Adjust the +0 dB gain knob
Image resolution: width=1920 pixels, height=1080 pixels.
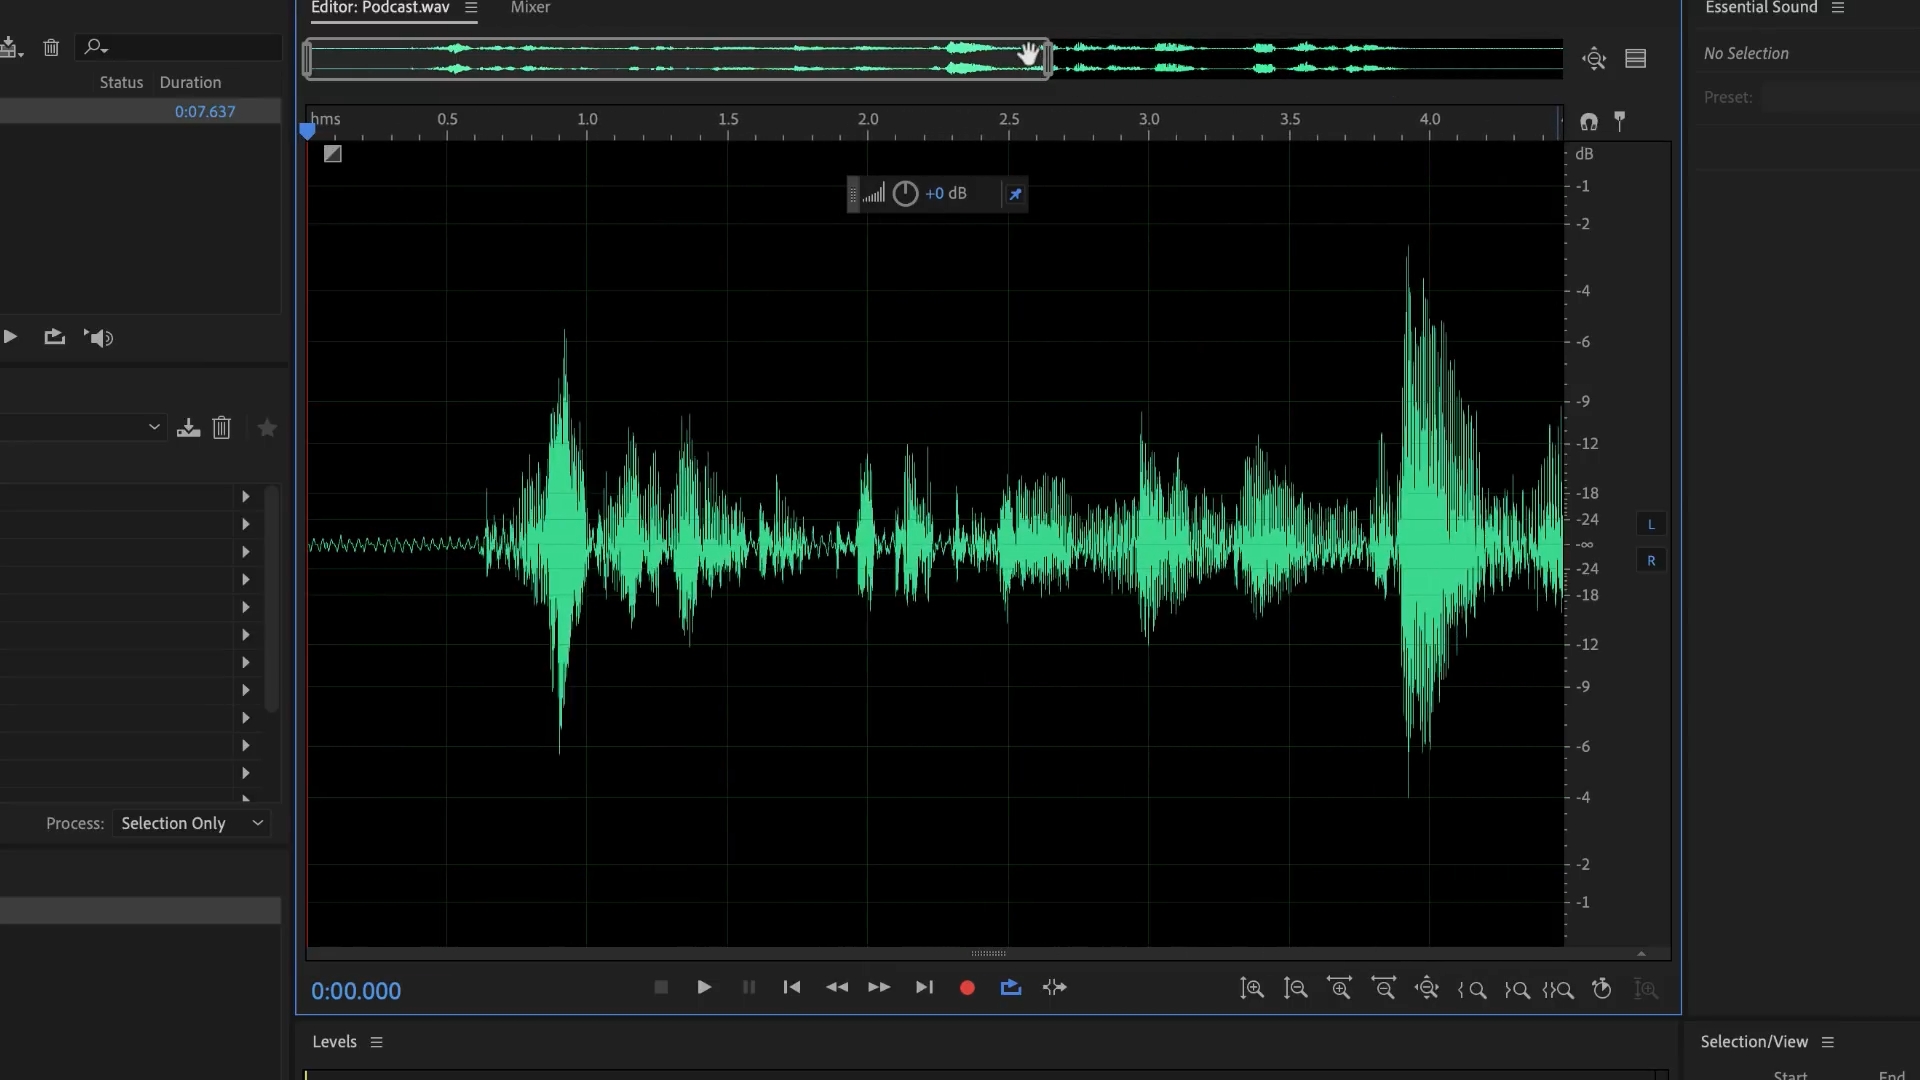coord(905,194)
